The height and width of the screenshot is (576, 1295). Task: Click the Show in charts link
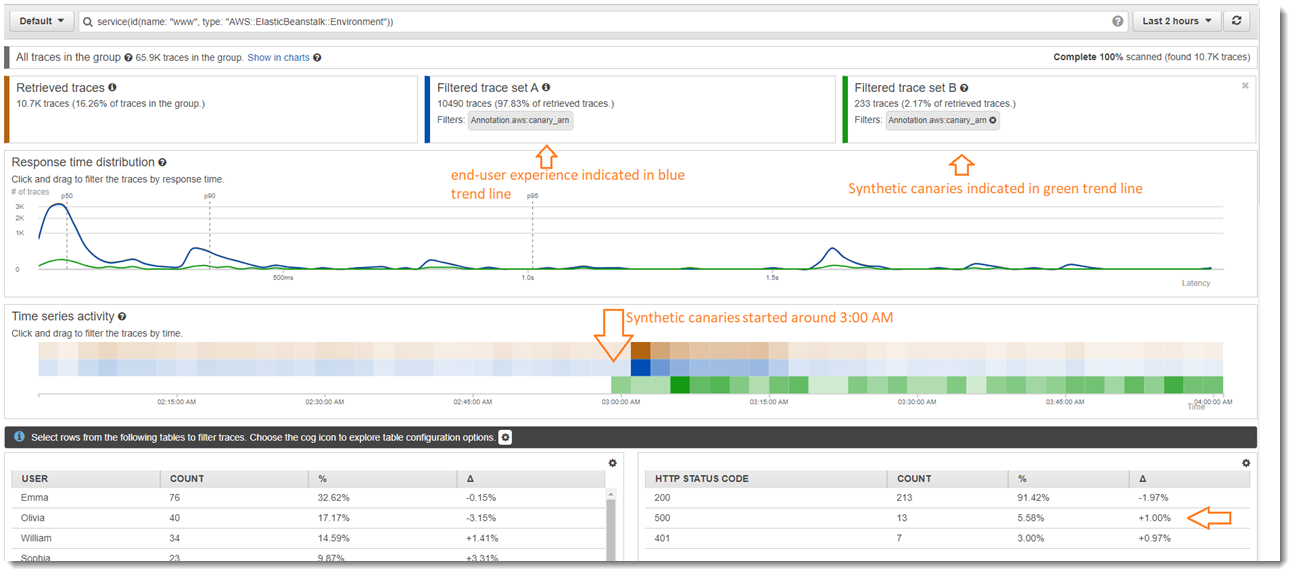pyautogui.click(x=279, y=57)
